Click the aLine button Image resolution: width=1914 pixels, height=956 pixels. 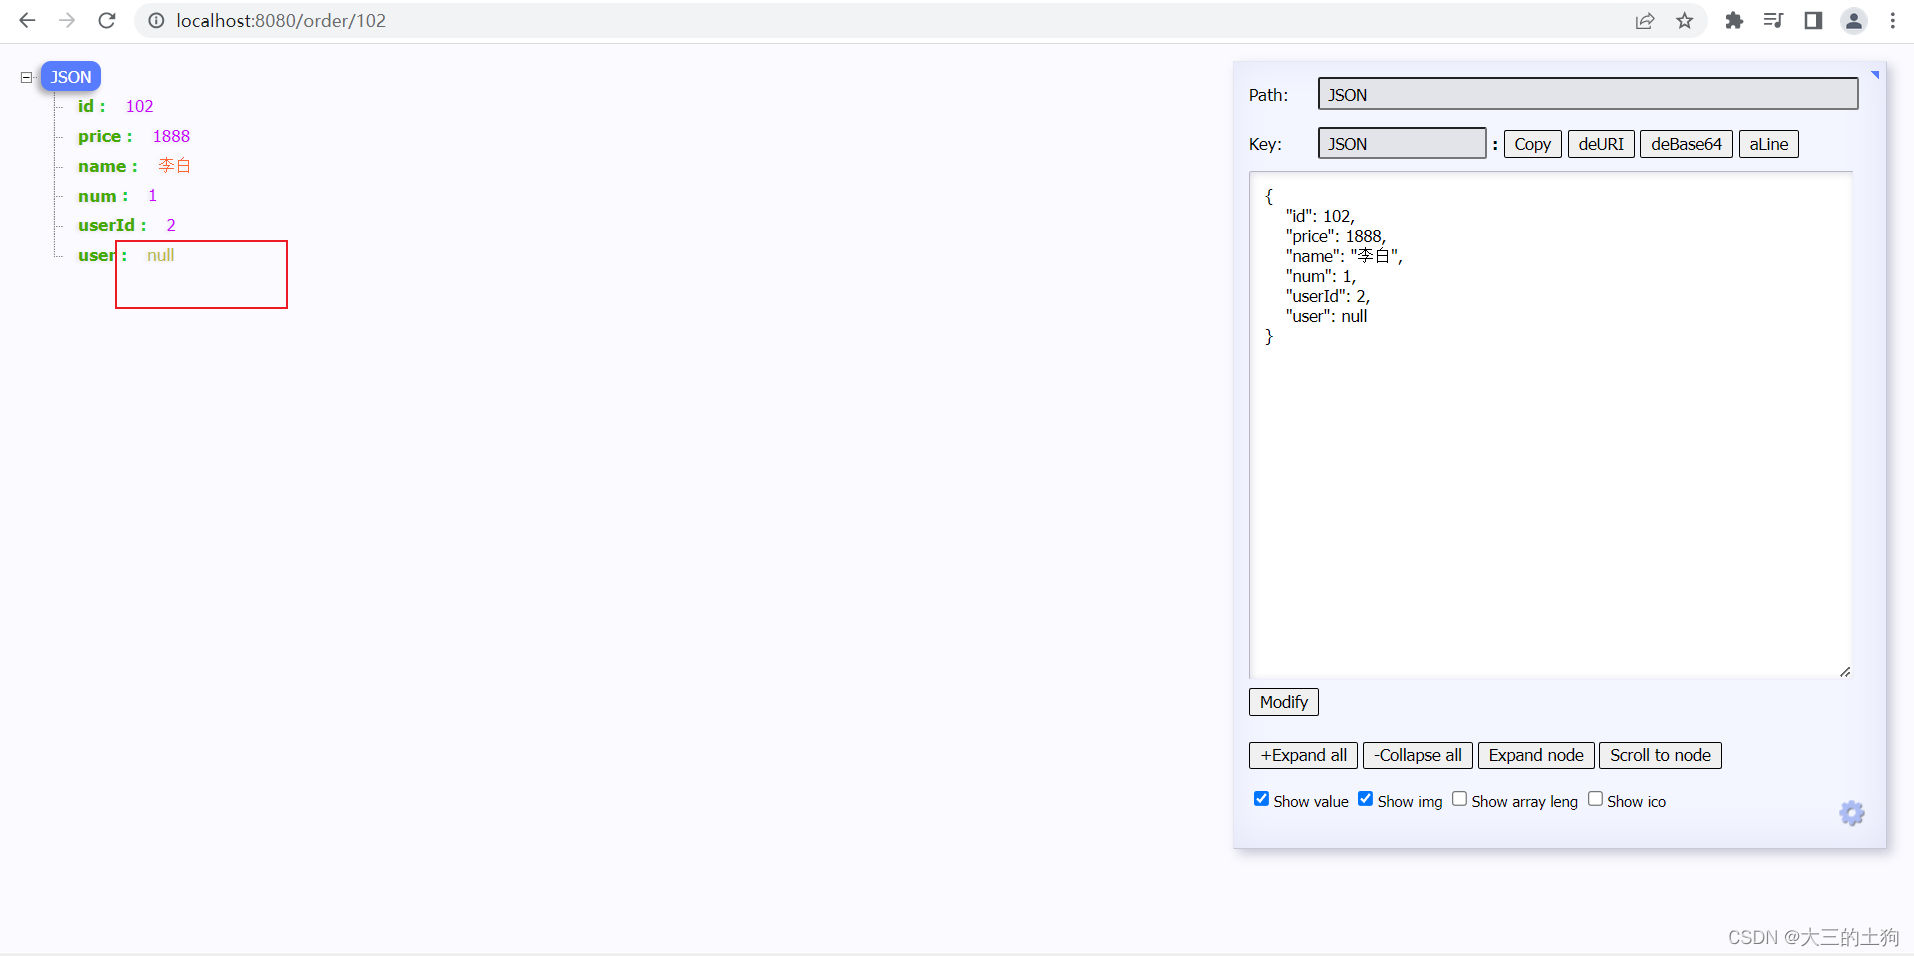(1768, 144)
